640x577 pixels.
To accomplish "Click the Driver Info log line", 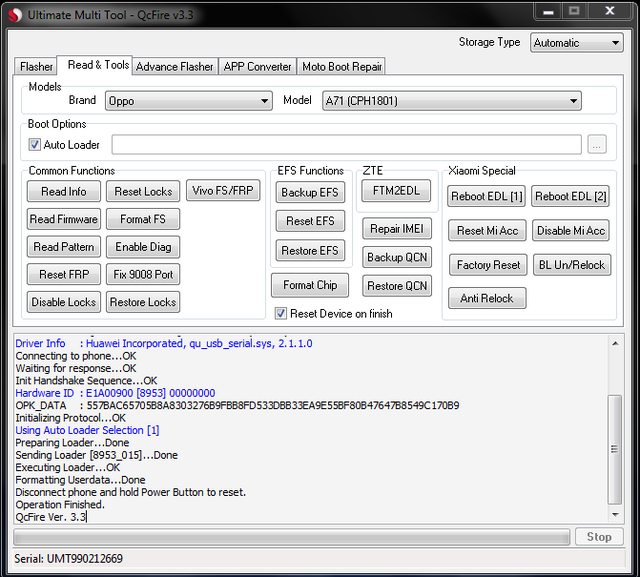I will (x=164, y=344).
